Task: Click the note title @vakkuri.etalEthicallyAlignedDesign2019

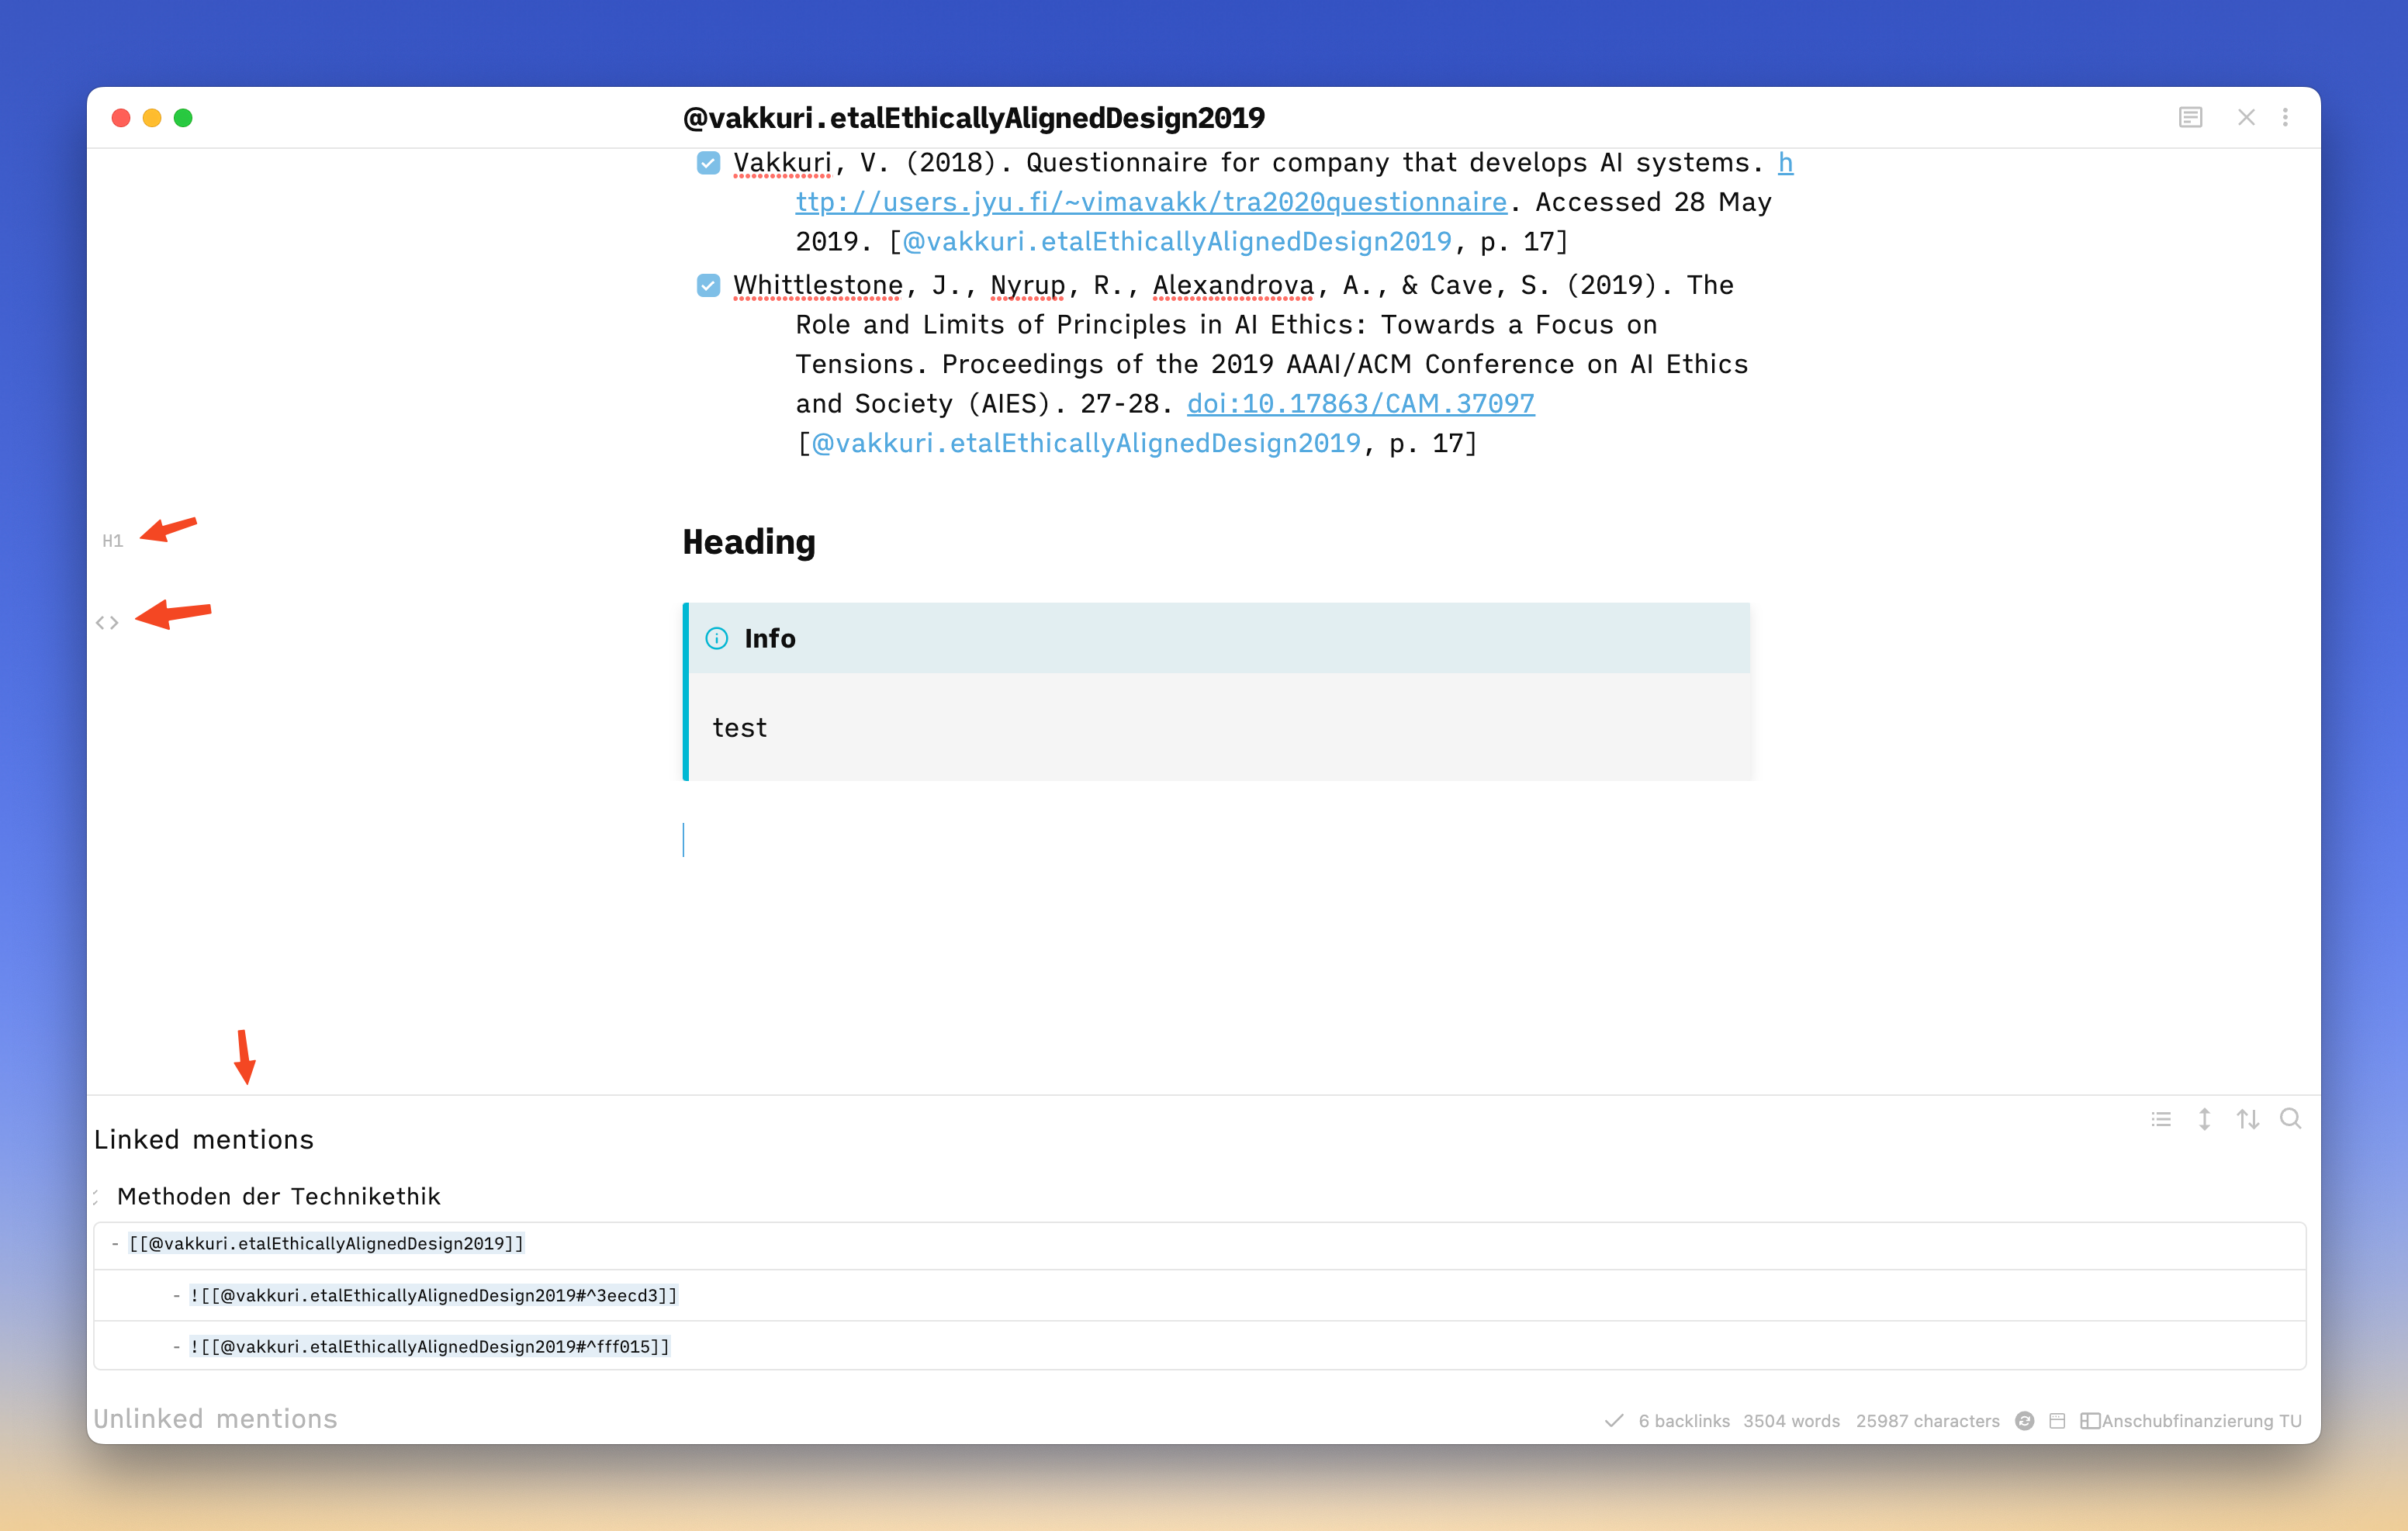Action: click(973, 118)
